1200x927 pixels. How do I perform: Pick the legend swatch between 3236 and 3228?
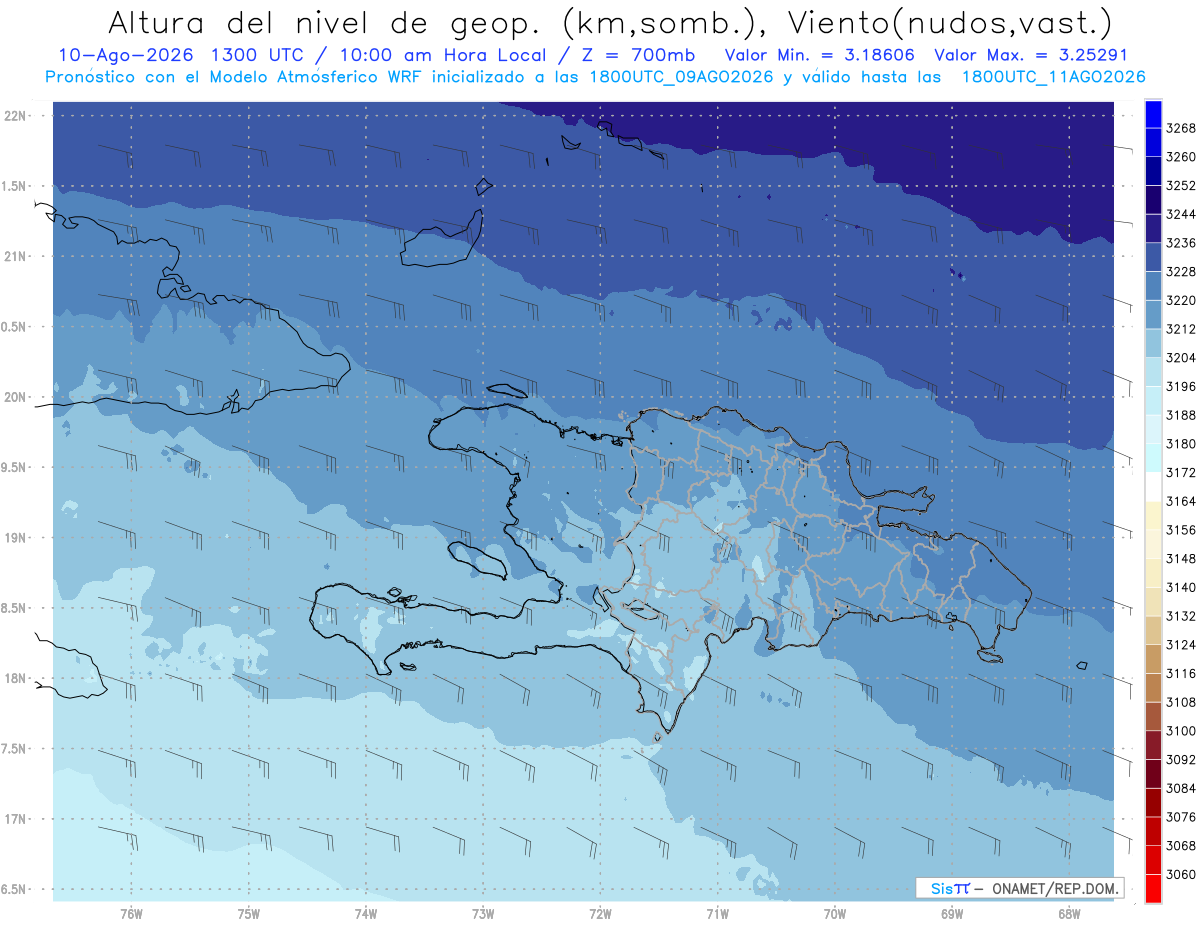[1153, 256]
